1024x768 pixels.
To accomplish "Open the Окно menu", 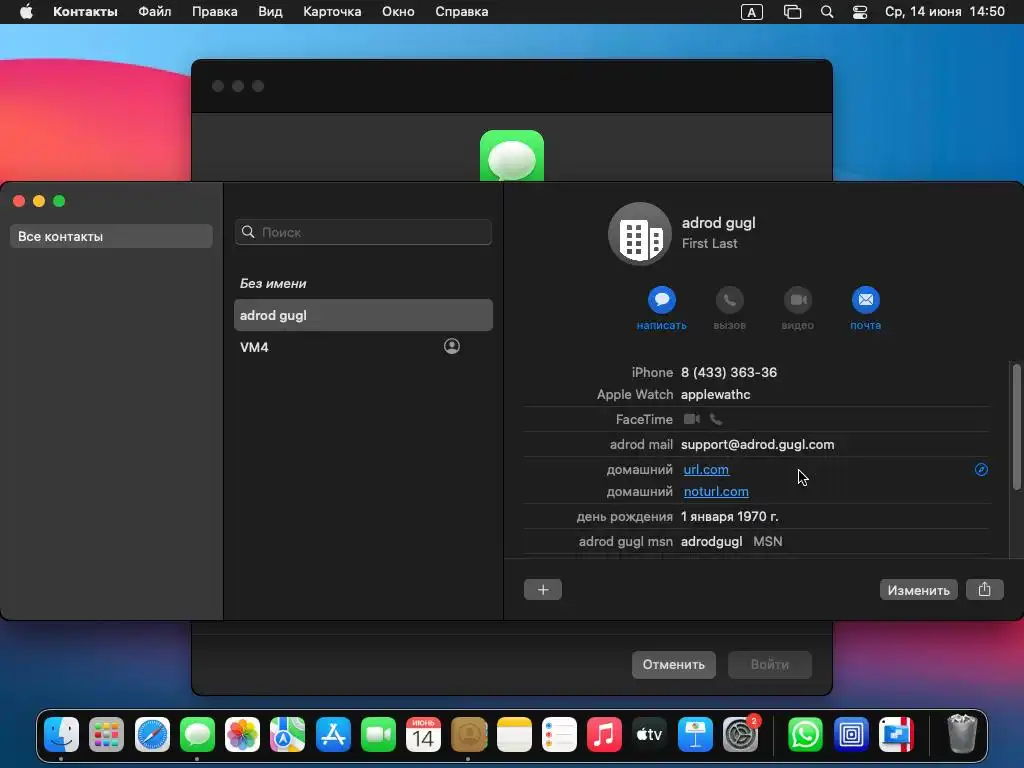I will coord(398,12).
